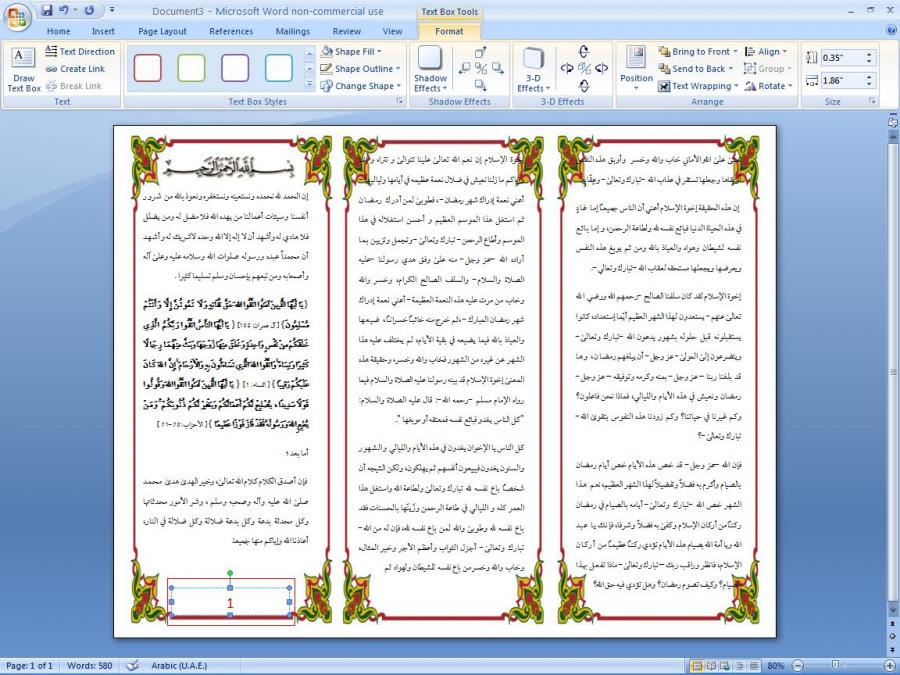Open the Change Shape menu
This screenshot has width=900, height=675.
click(x=361, y=86)
